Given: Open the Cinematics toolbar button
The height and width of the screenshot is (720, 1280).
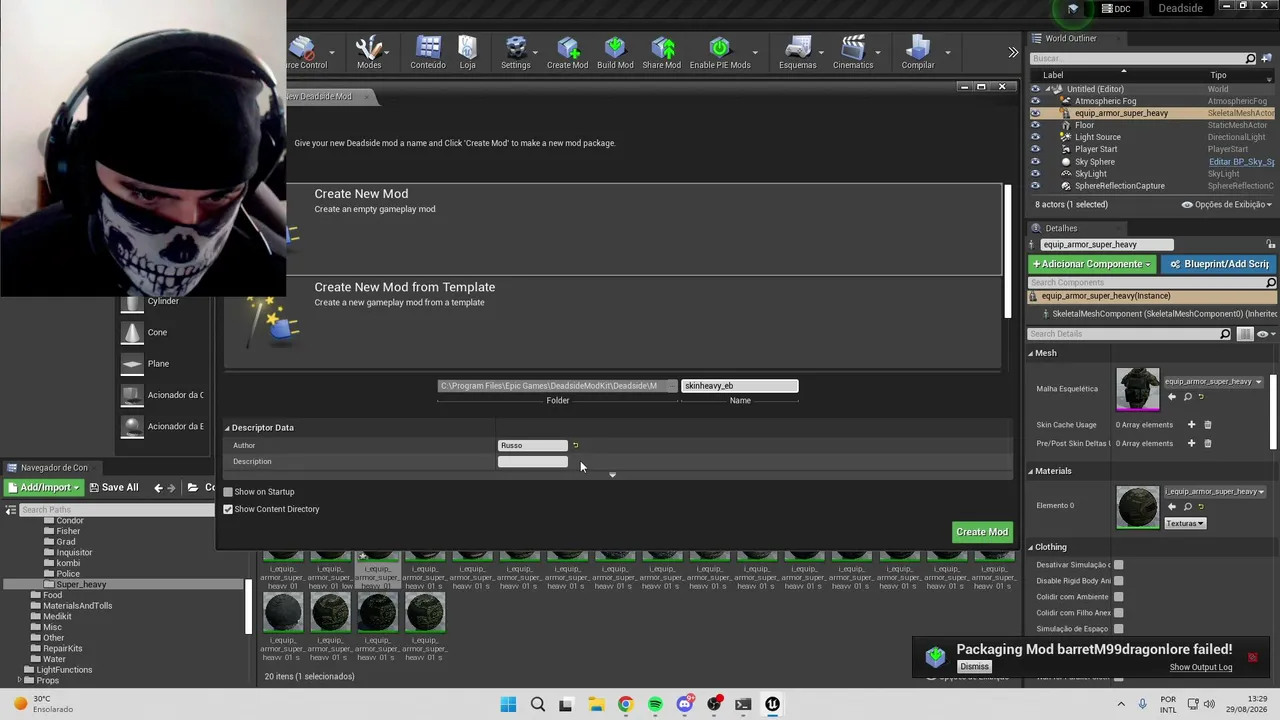Looking at the screenshot, I should tap(853, 53).
